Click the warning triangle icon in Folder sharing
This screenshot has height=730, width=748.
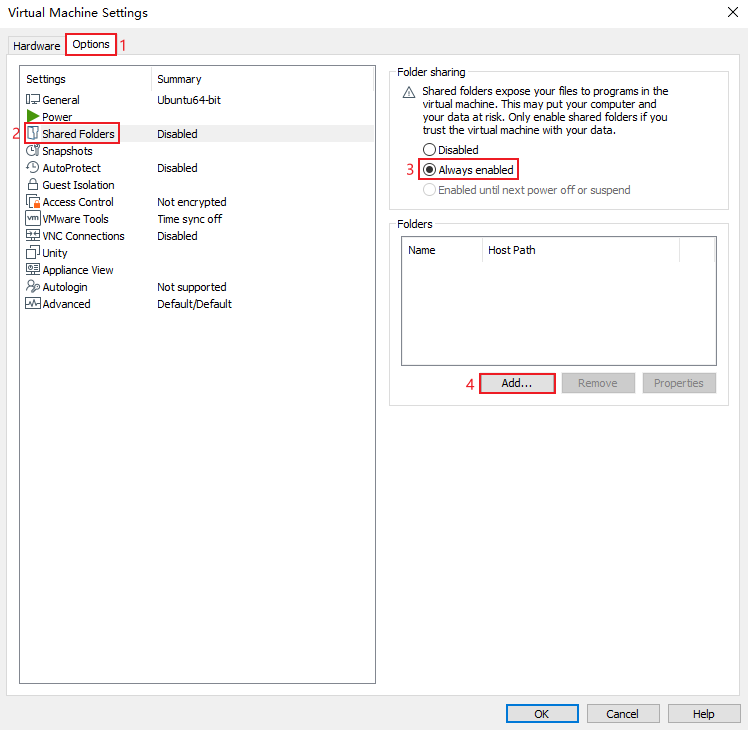[409, 93]
